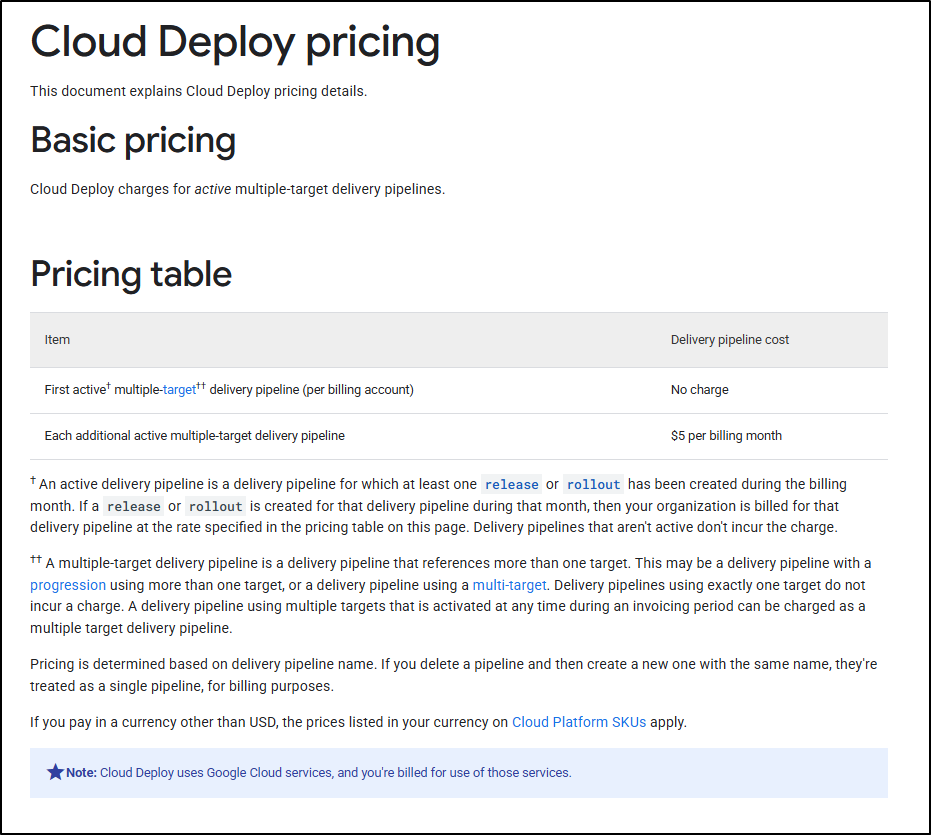Open the 'progression' link
931x835 pixels.
coord(68,585)
